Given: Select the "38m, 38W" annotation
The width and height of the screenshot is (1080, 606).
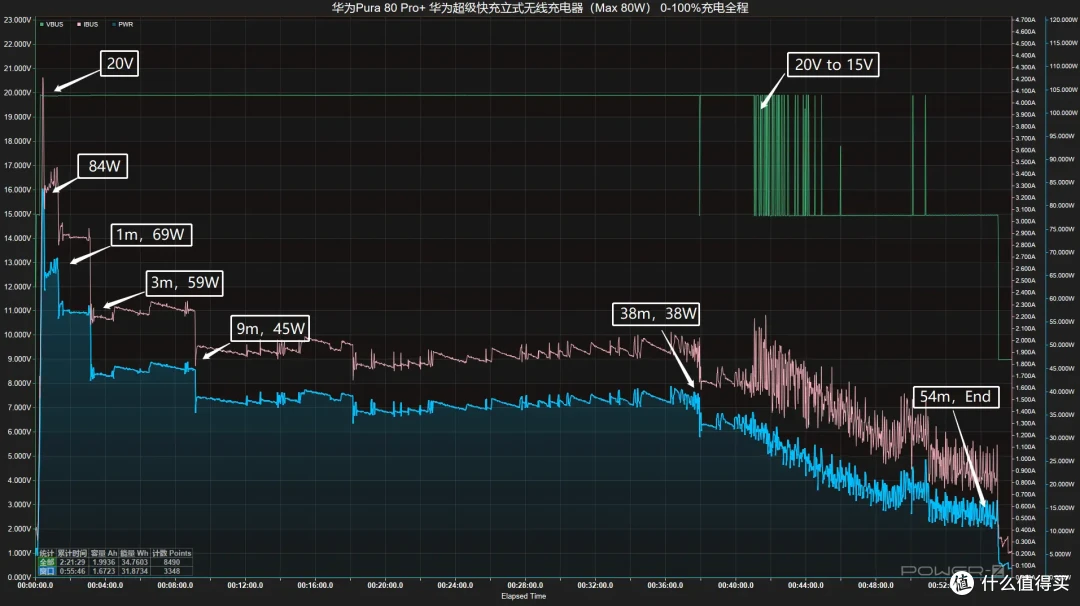Looking at the screenshot, I should coord(656,314).
